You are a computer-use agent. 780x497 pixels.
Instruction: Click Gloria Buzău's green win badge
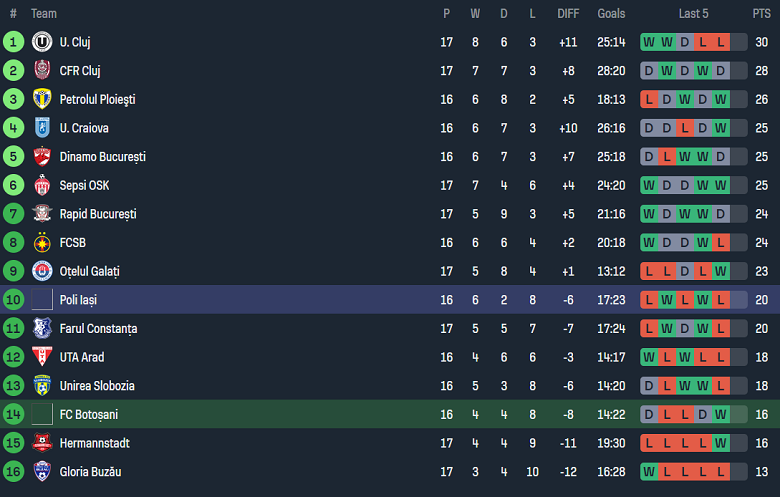649,471
